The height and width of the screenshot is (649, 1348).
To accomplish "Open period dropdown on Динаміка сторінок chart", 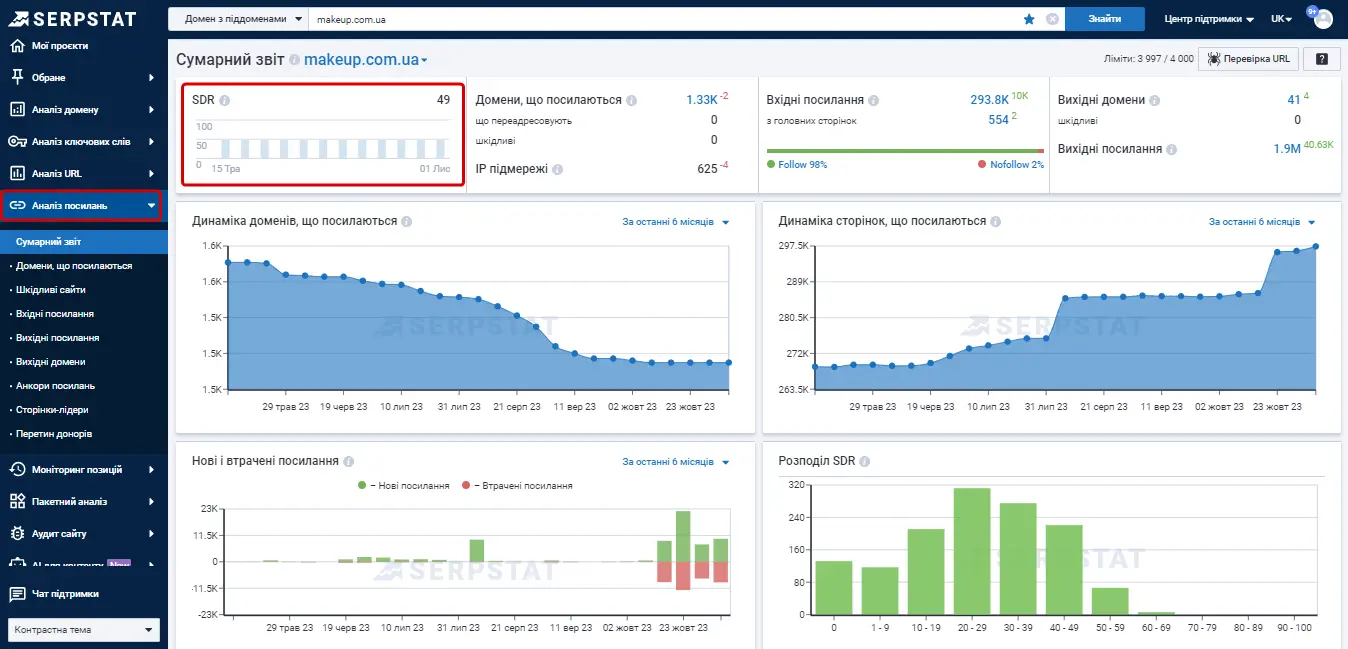I will [1262, 222].
